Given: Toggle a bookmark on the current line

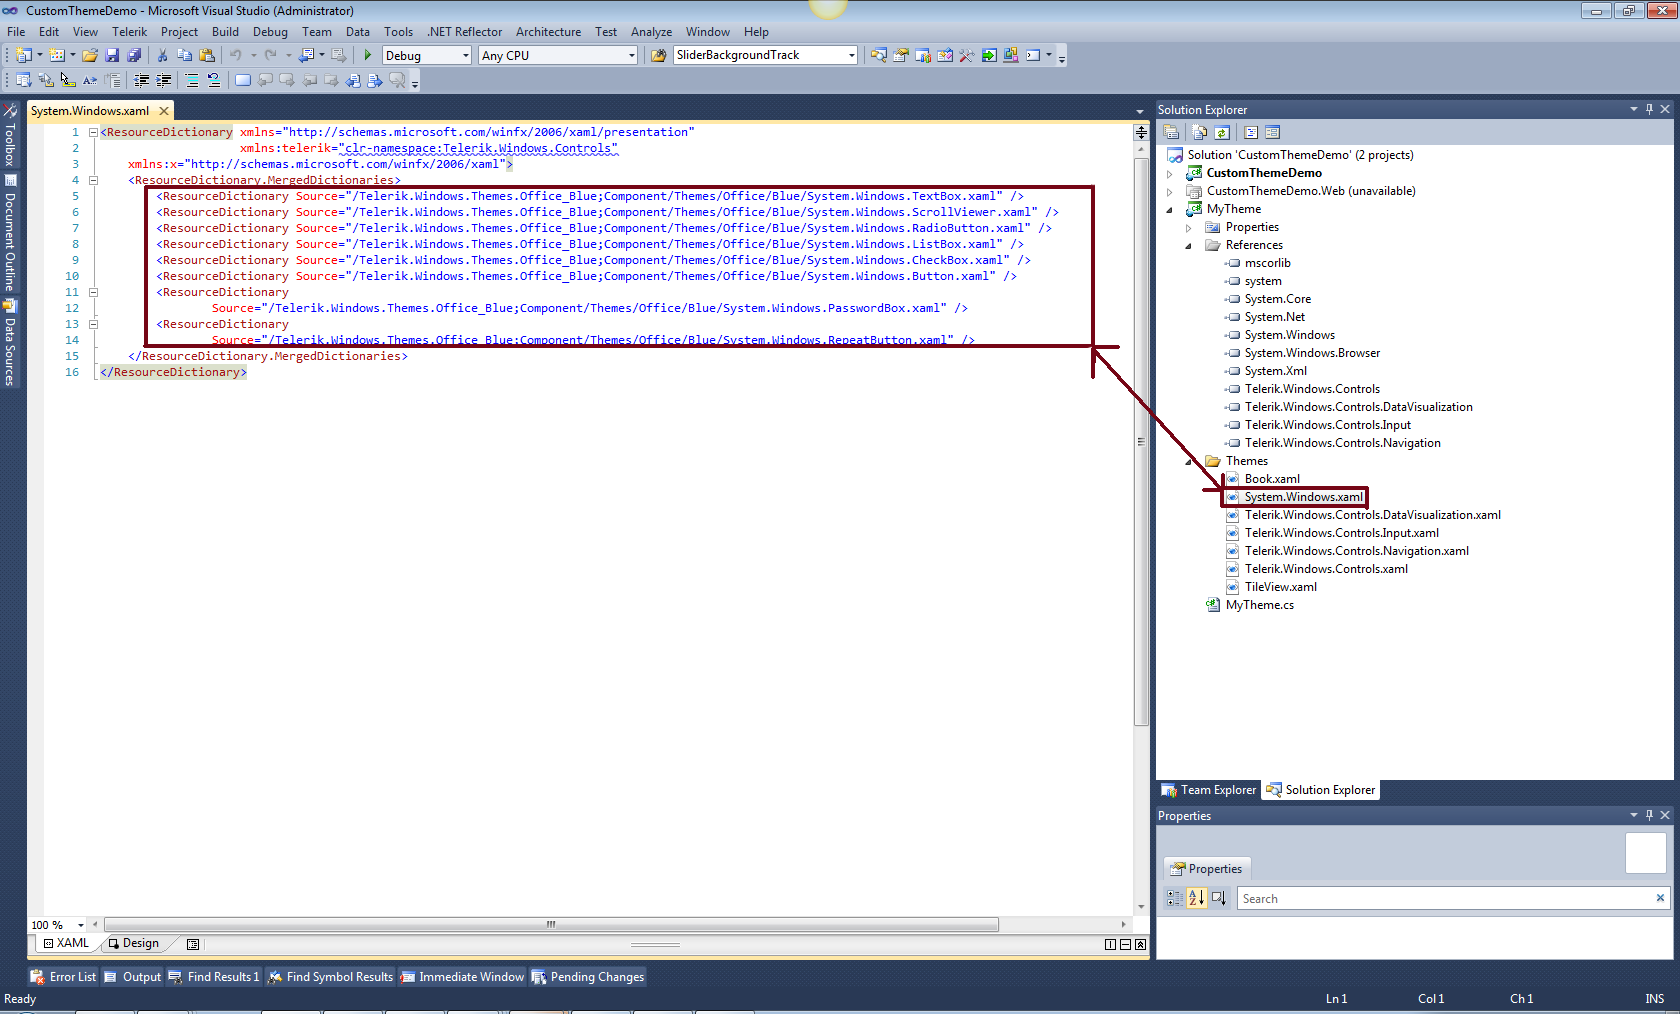Looking at the screenshot, I should 243,81.
